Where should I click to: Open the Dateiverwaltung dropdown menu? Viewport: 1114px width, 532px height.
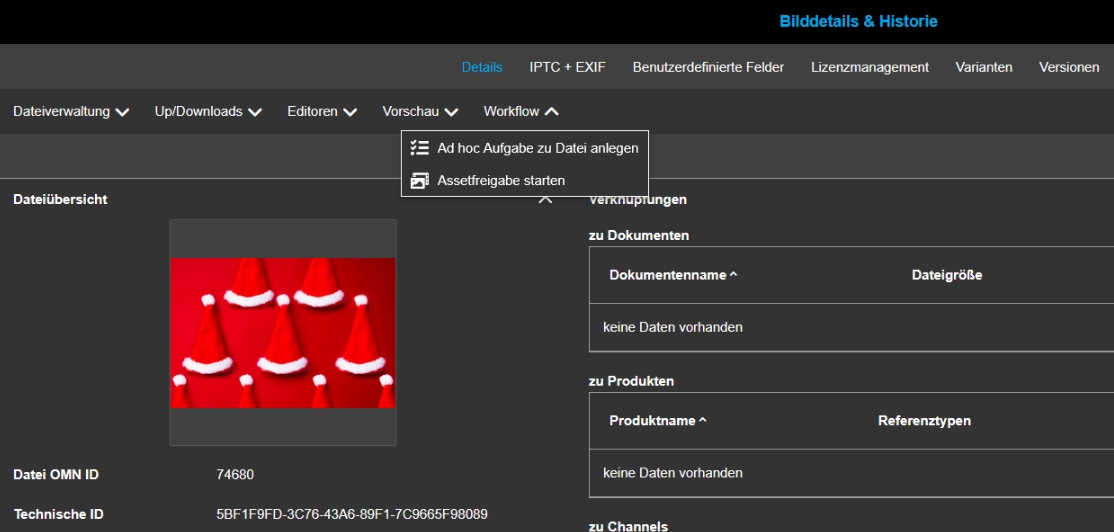(x=71, y=112)
